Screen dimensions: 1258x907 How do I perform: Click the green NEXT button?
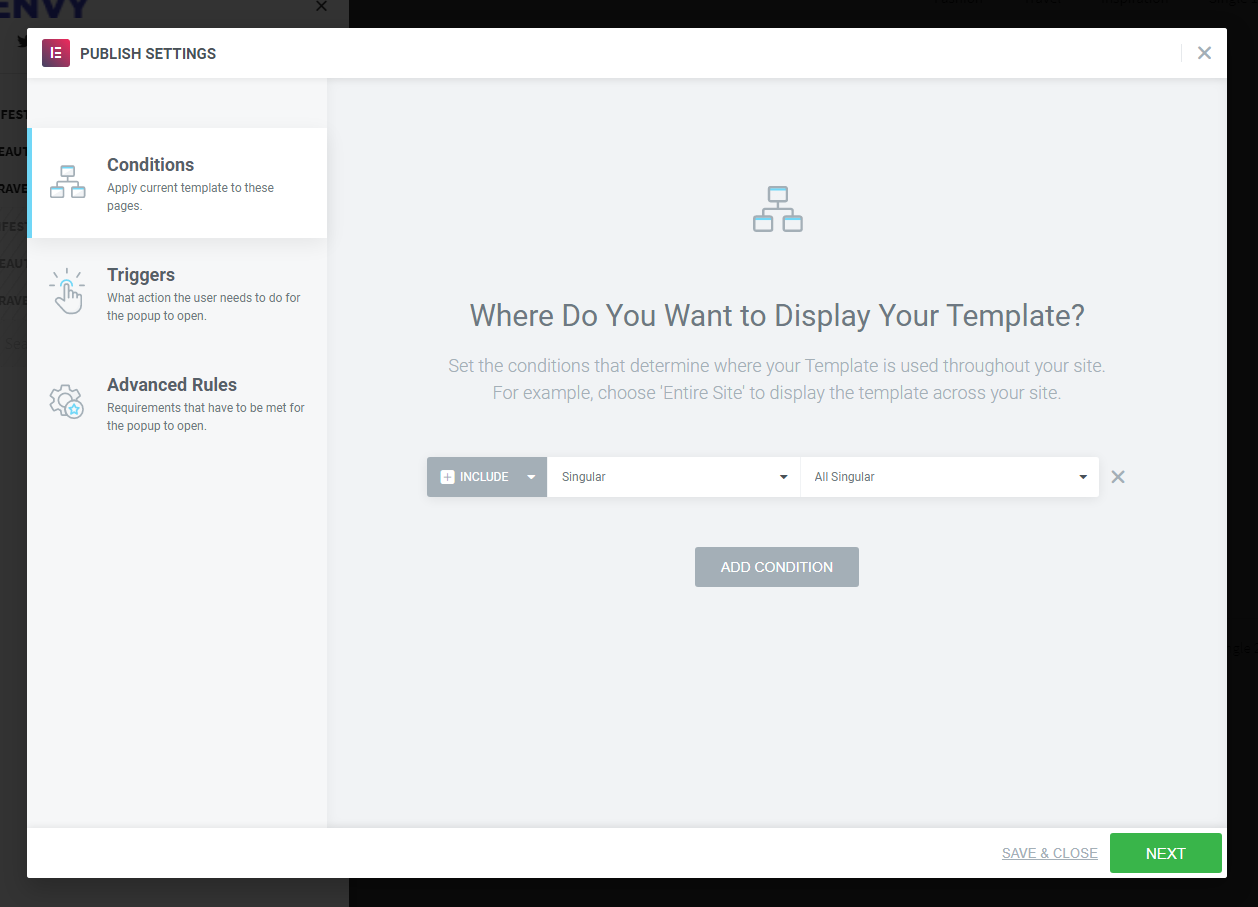[x=1165, y=853]
